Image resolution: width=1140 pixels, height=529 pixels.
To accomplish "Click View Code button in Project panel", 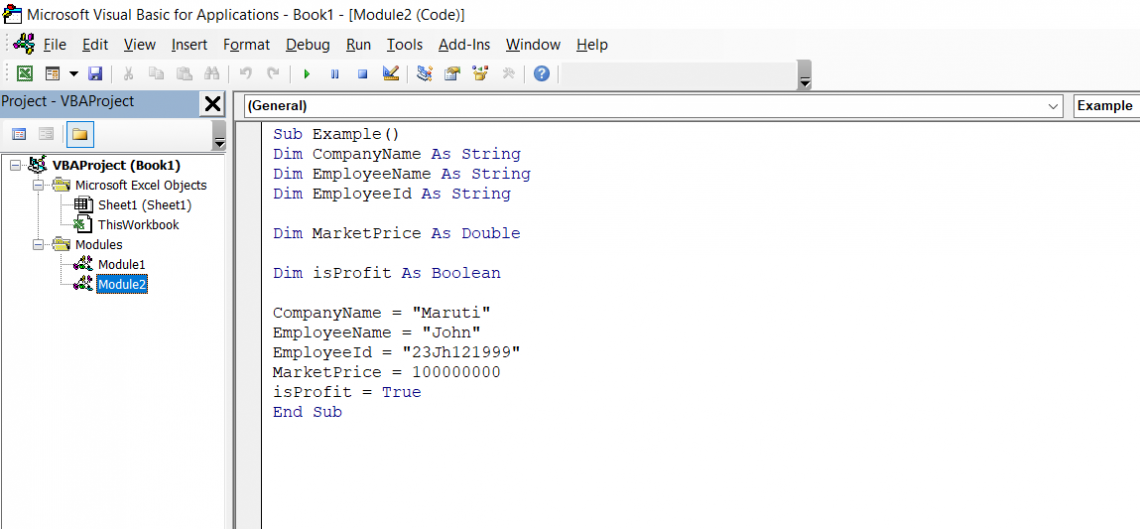I will (x=19, y=134).
